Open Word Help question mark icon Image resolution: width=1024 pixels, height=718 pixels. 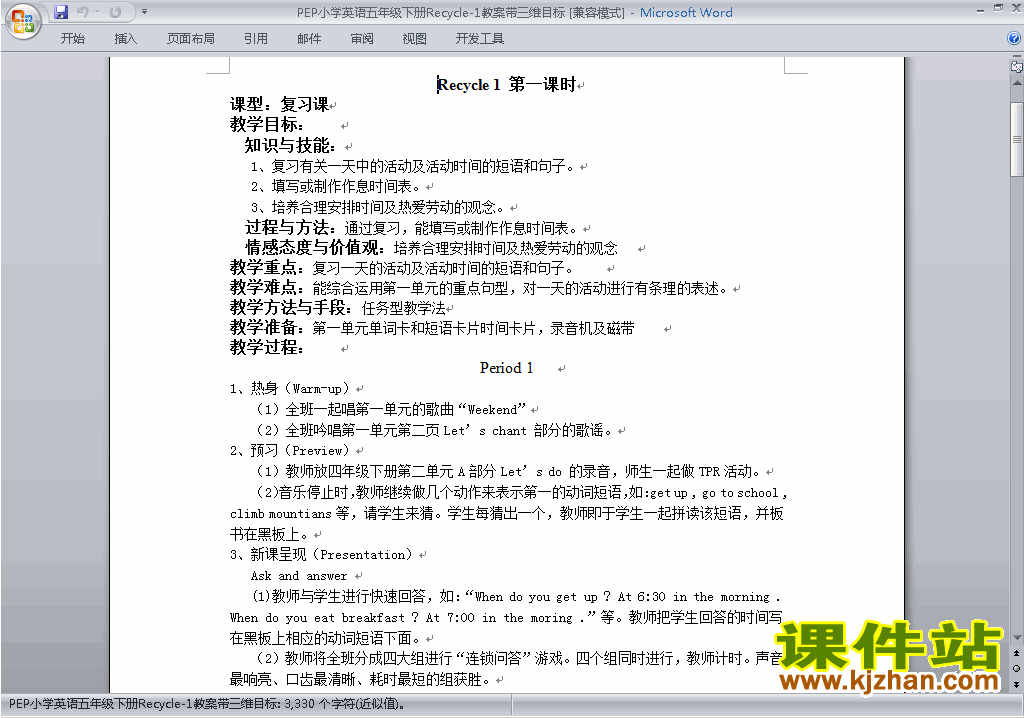click(1014, 39)
